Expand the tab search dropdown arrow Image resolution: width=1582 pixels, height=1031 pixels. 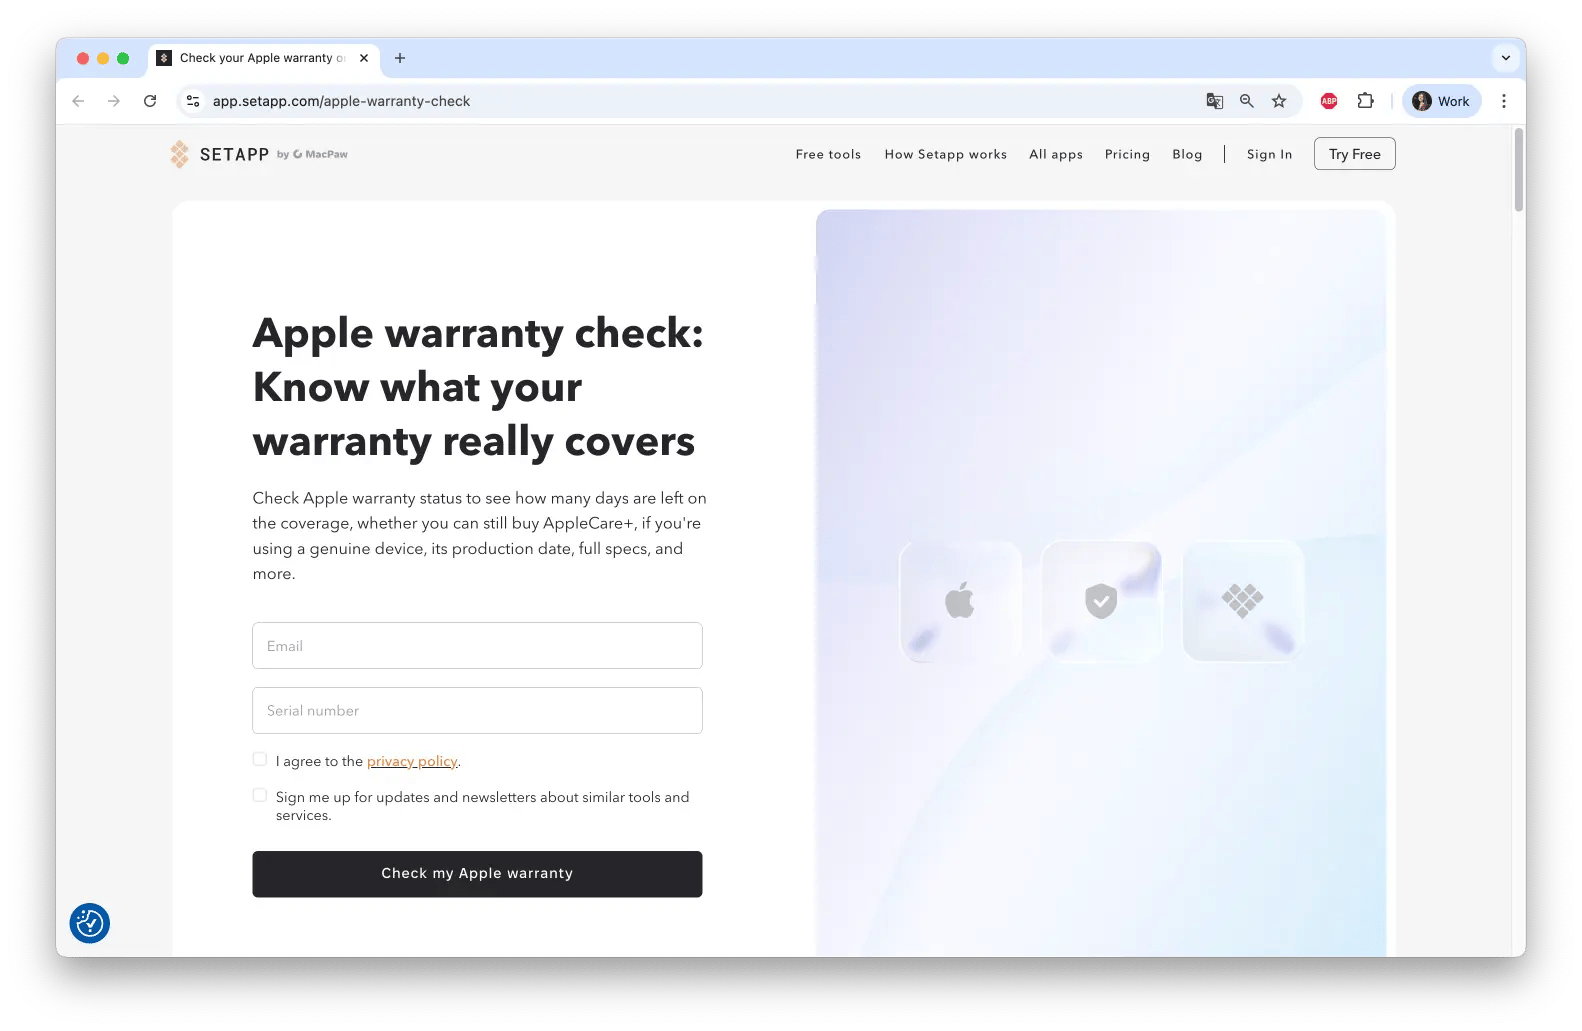click(x=1505, y=58)
